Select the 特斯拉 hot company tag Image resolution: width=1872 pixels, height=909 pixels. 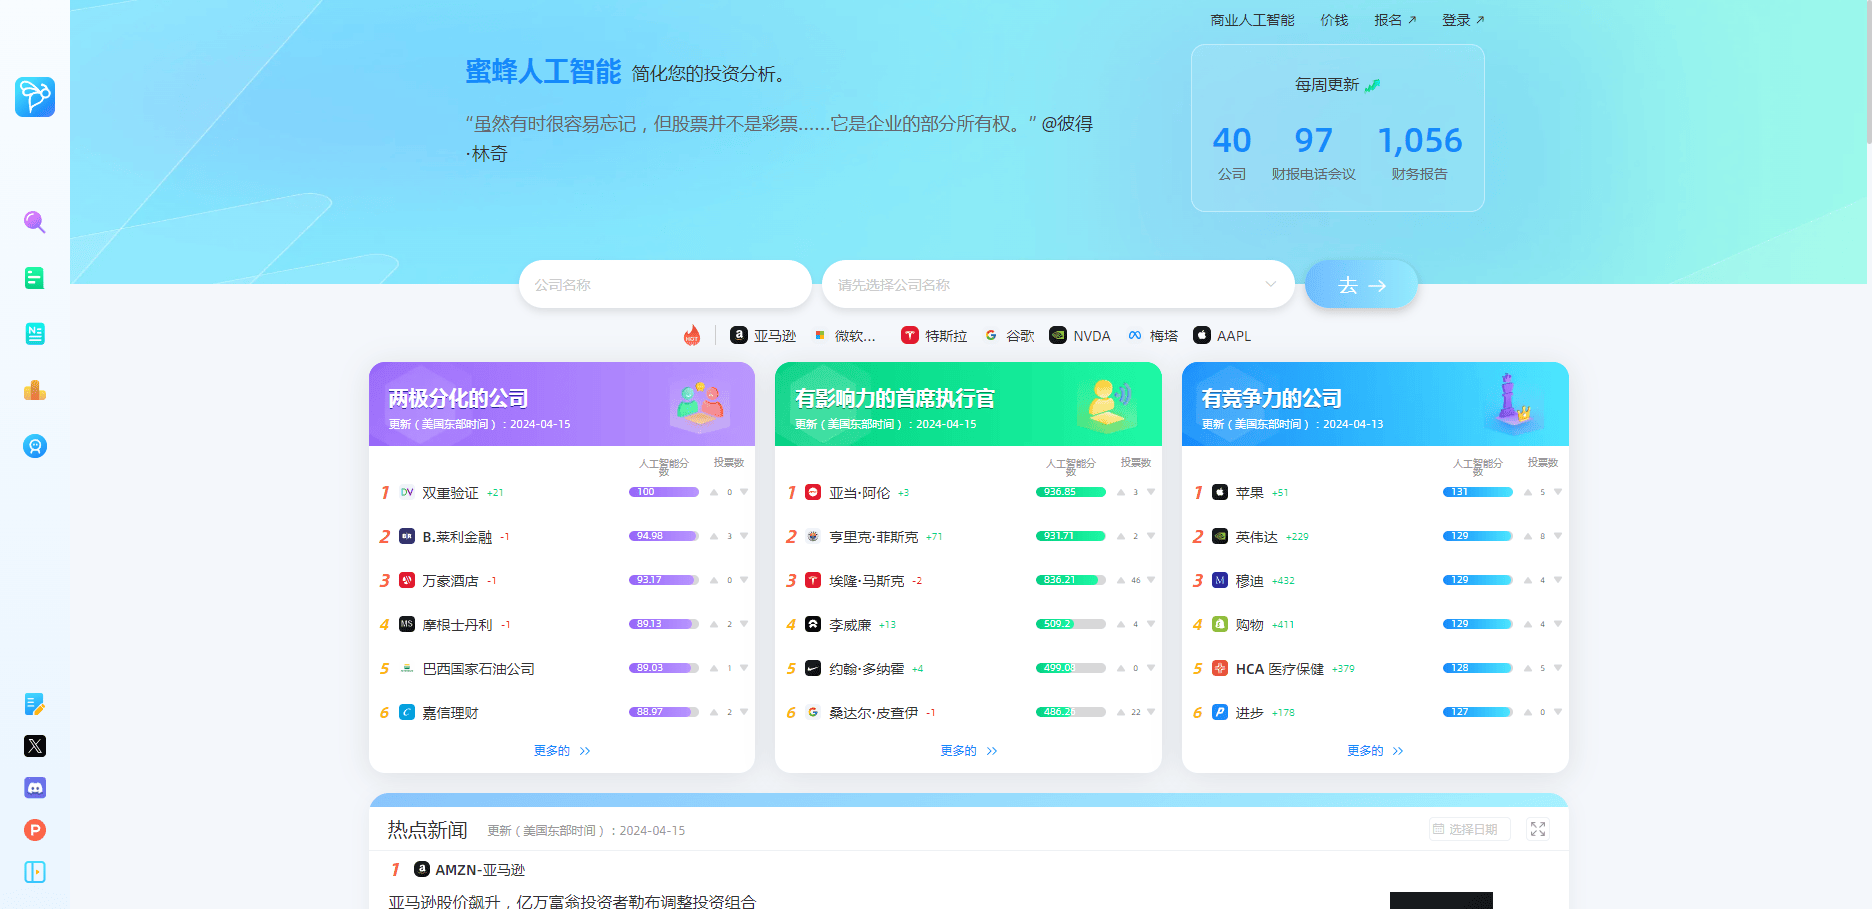point(934,336)
